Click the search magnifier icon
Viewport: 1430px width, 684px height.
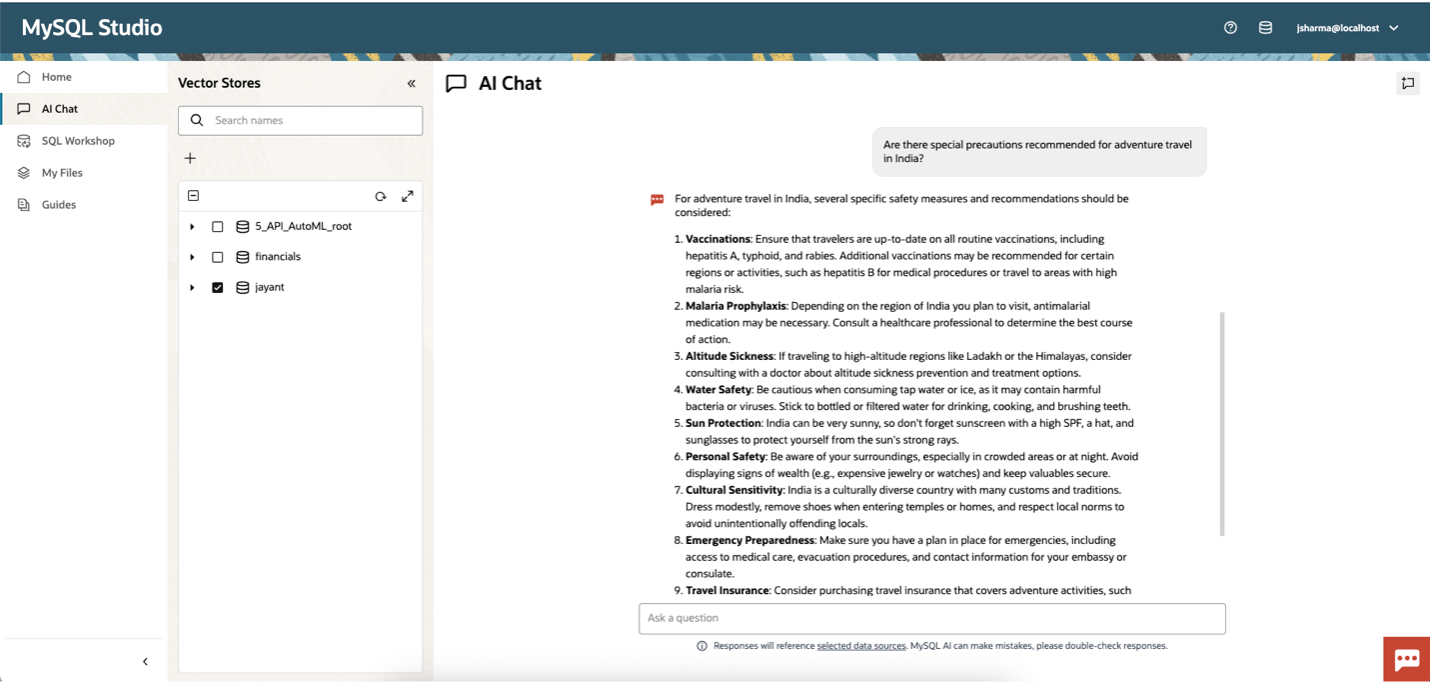[197, 120]
